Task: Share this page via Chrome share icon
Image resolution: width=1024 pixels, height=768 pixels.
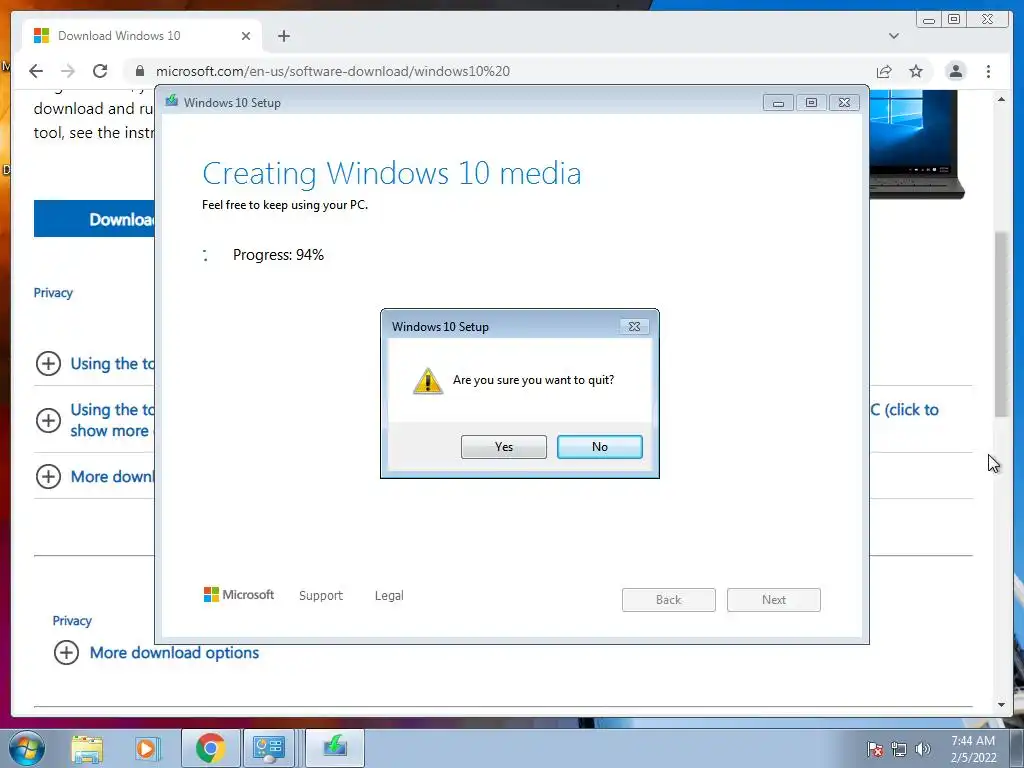Action: click(884, 71)
